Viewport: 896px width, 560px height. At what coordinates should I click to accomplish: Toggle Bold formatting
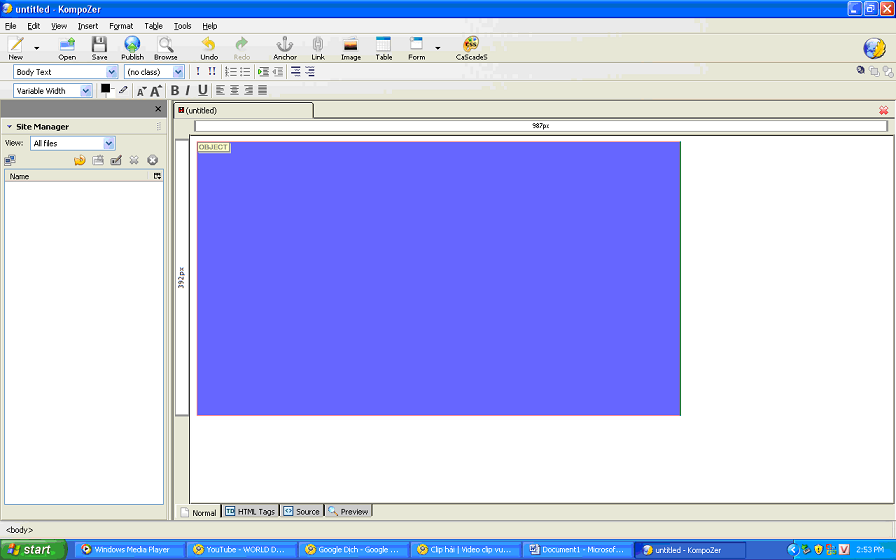coord(175,90)
